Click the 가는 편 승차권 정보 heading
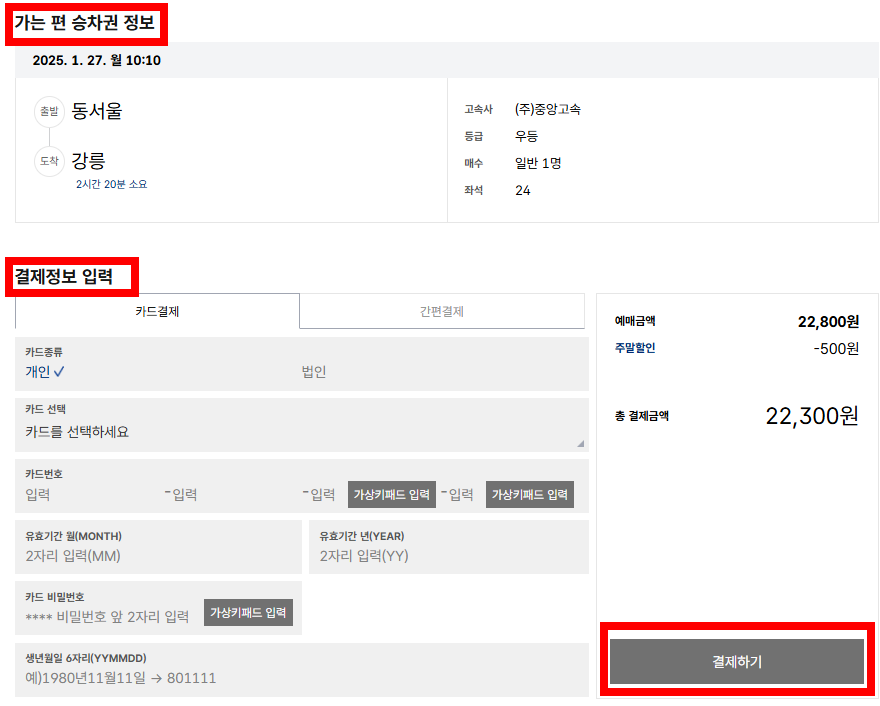880x706 pixels. (84, 22)
